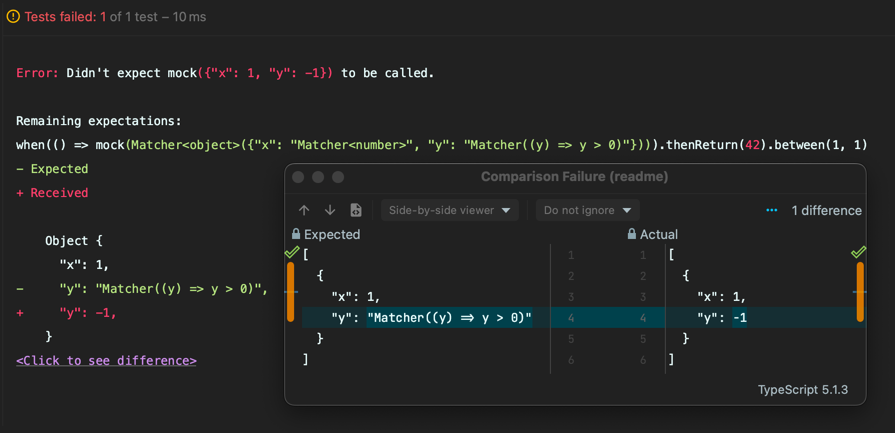The height and width of the screenshot is (433, 895).
Task: Click the Matcher((y) ⇒ y > 0) highlighted value
Action: click(449, 318)
